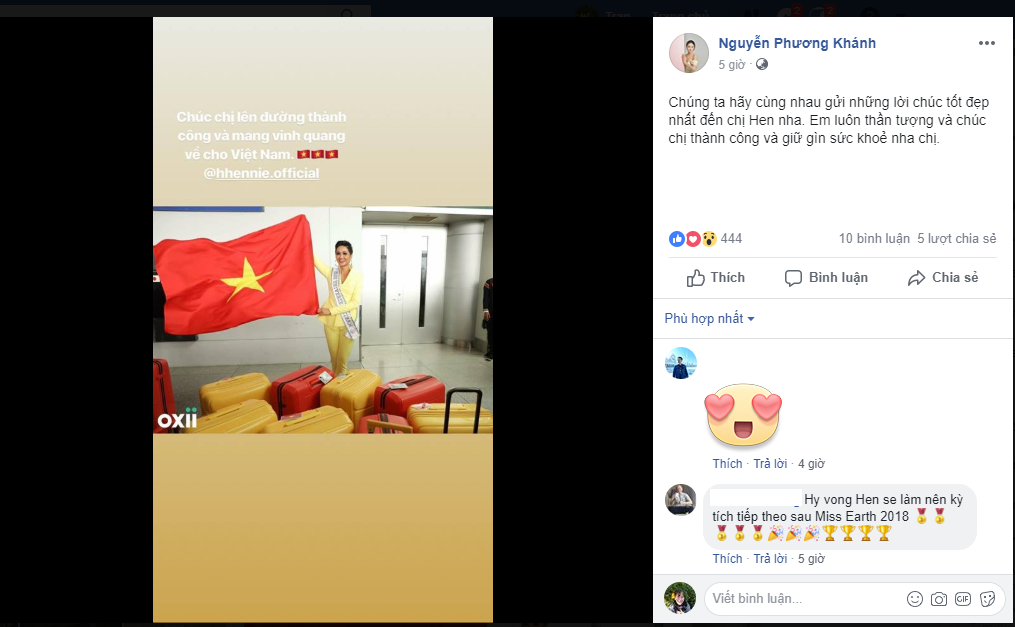
Task: View the 5 lượt chia sẻ shares
Action: point(957,239)
